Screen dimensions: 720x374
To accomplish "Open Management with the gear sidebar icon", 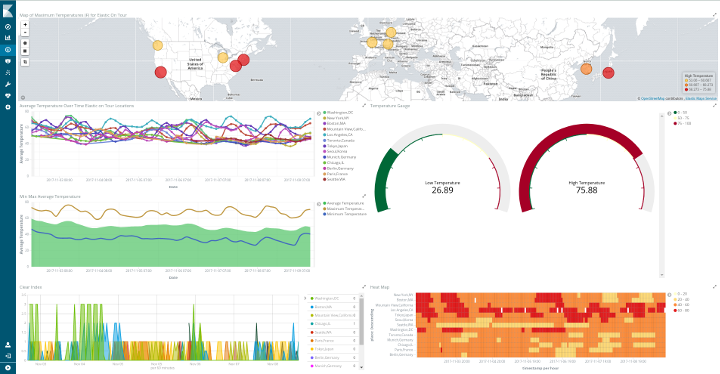I will 7,107.
